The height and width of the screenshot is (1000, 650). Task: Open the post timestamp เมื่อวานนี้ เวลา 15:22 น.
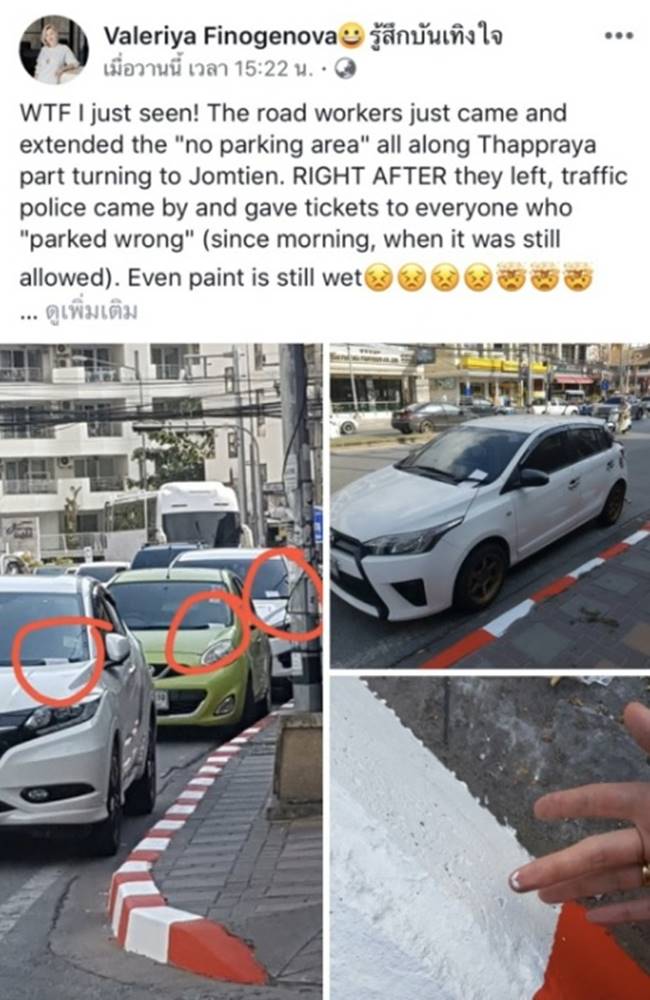[209, 68]
